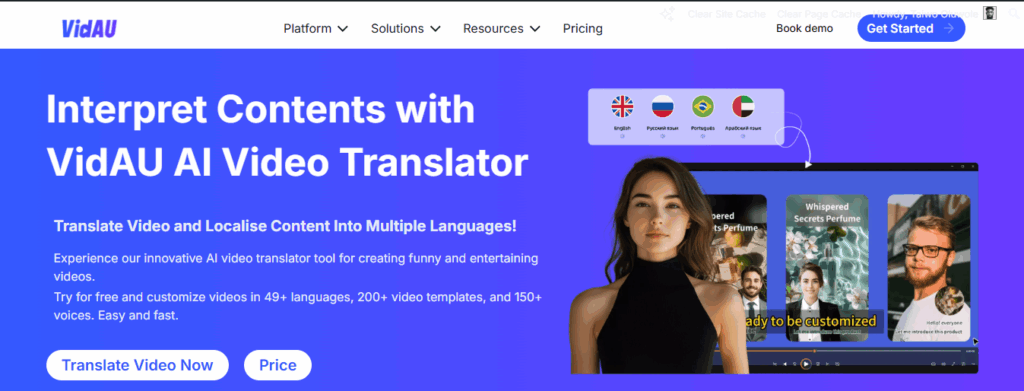Click 'Interpret Contents with VidAU AI Video Translator' heading

(x=287, y=136)
